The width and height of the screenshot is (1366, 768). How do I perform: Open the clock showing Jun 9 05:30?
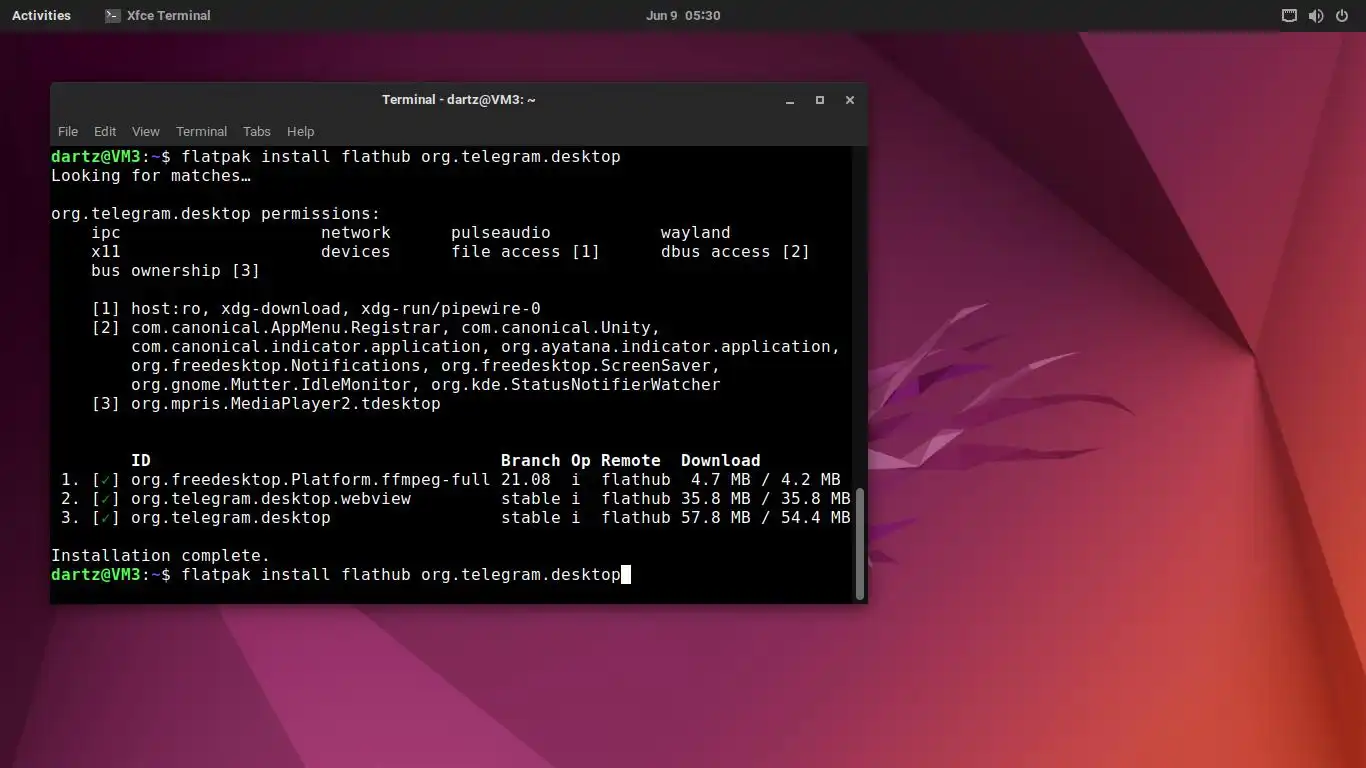tap(683, 15)
